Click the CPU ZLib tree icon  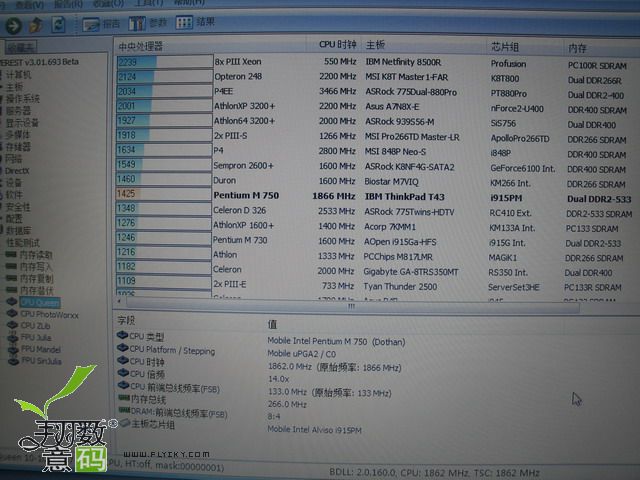(x=13, y=325)
